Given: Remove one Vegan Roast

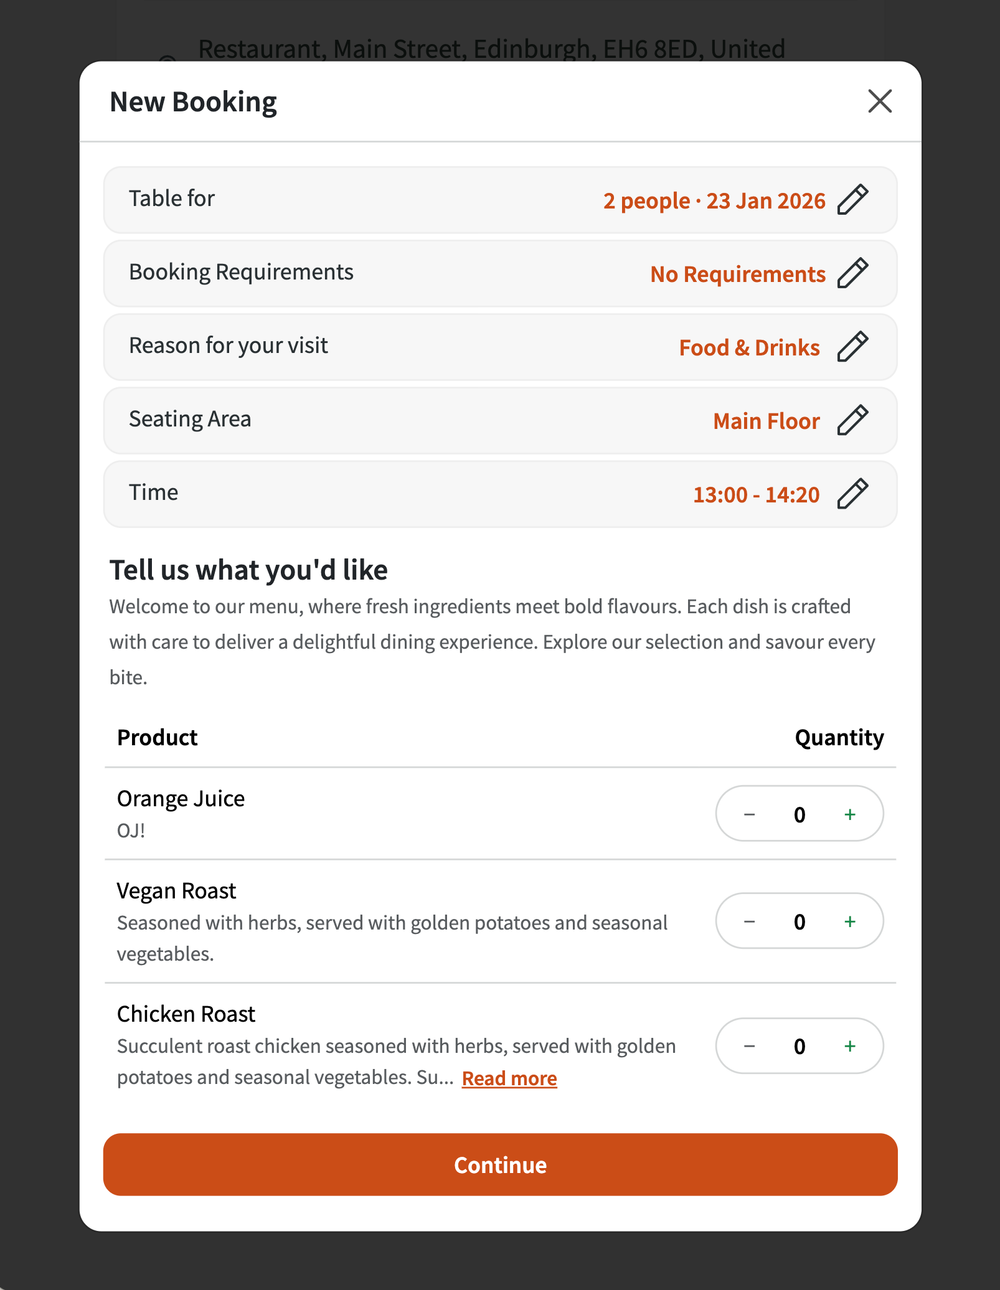Looking at the screenshot, I should [749, 921].
